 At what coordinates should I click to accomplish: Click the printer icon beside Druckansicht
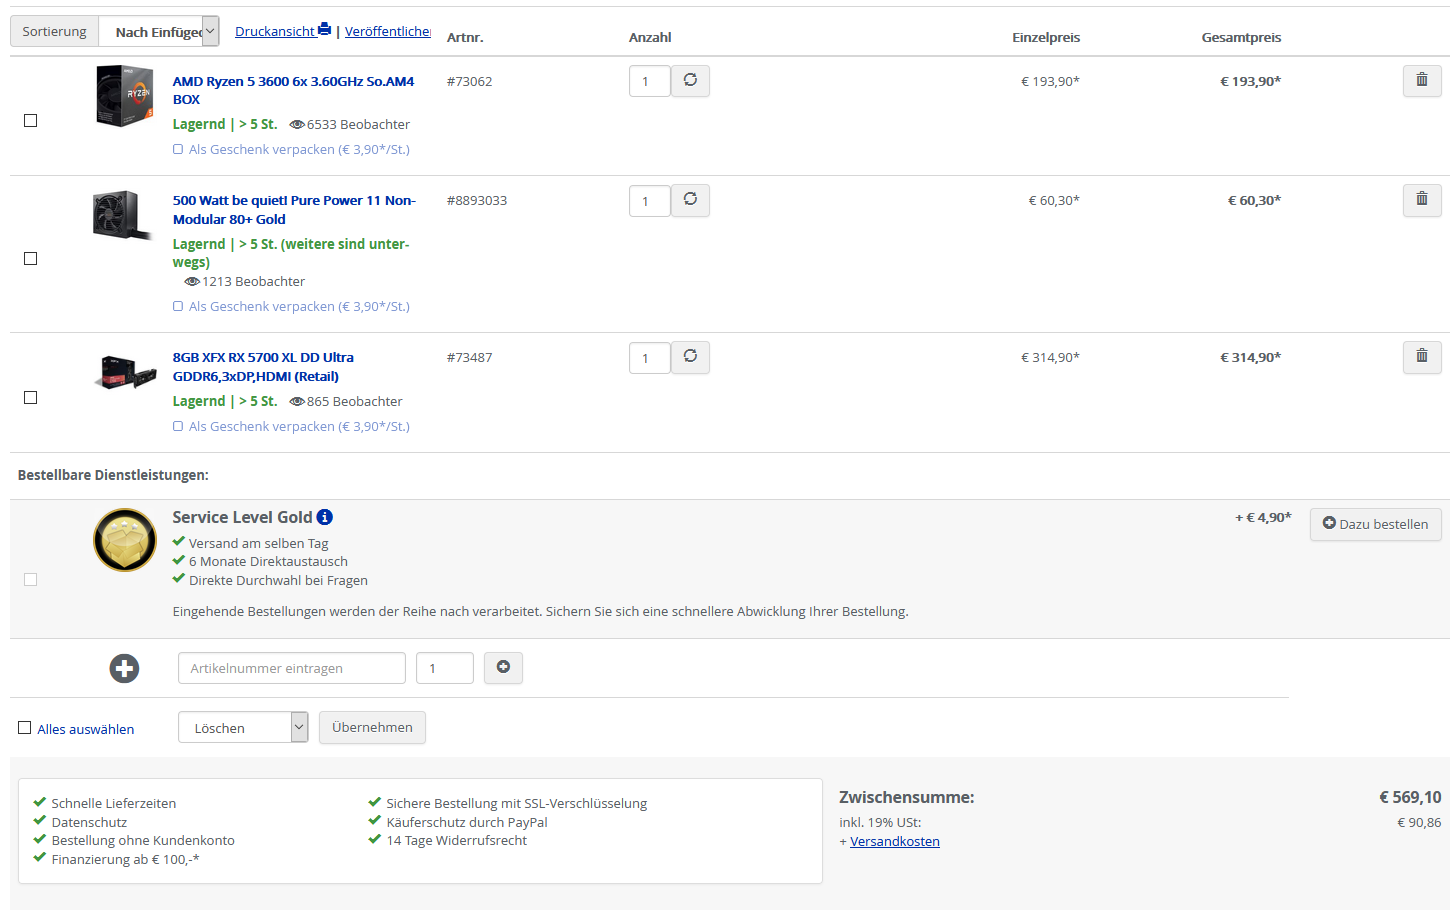[x=324, y=30]
